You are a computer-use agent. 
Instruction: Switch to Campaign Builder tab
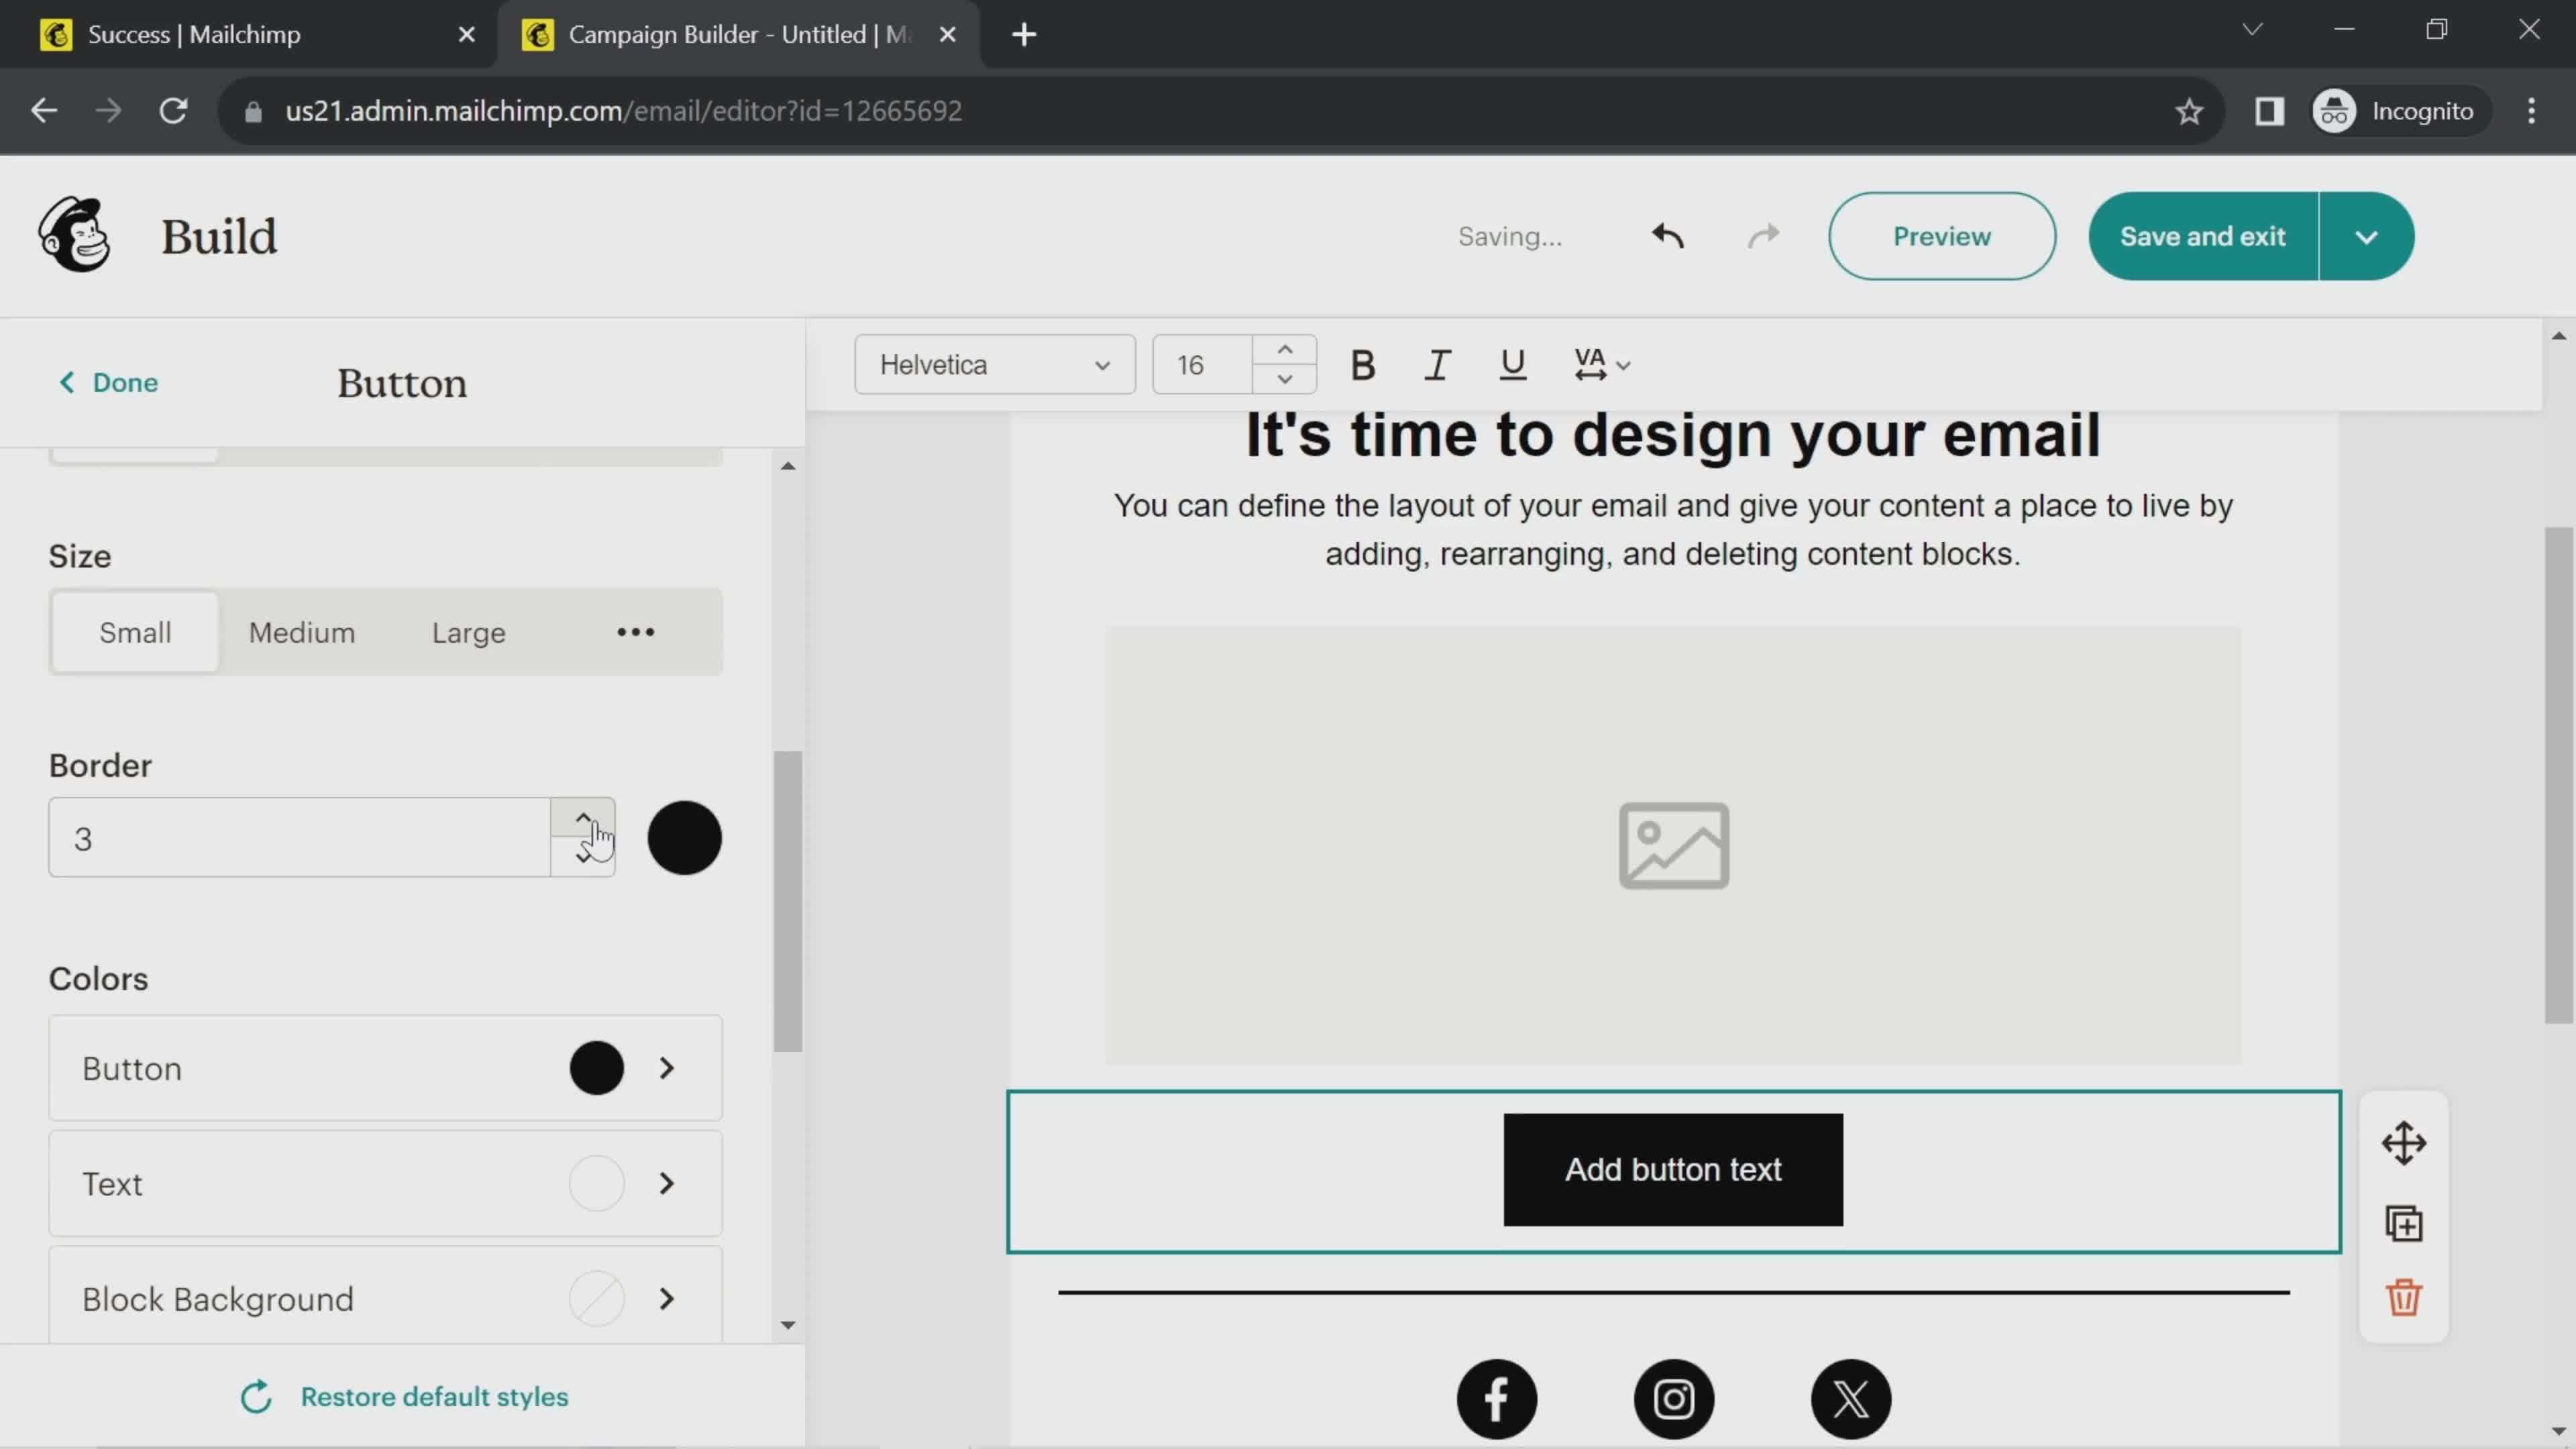pos(738,35)
